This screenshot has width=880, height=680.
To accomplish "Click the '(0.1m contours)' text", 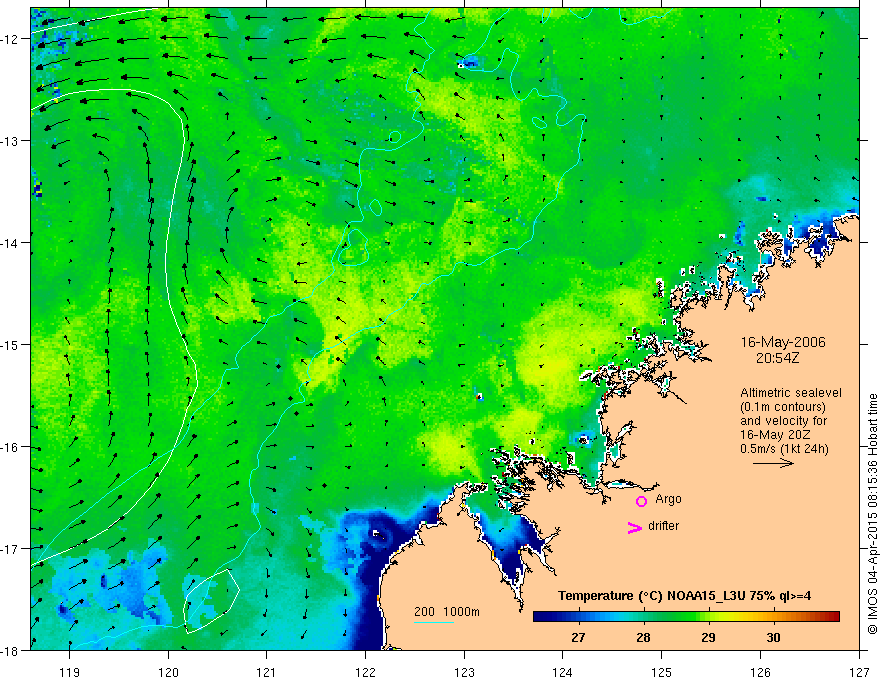I will (783, 407).
